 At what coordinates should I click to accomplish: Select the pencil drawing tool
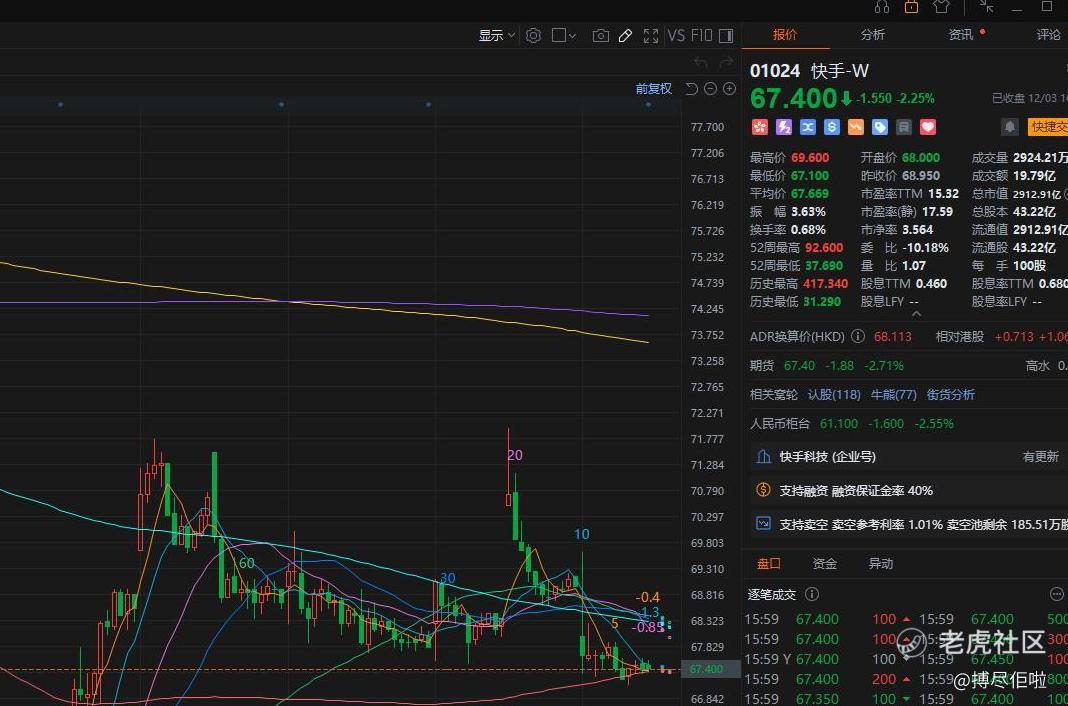(625, 35)
